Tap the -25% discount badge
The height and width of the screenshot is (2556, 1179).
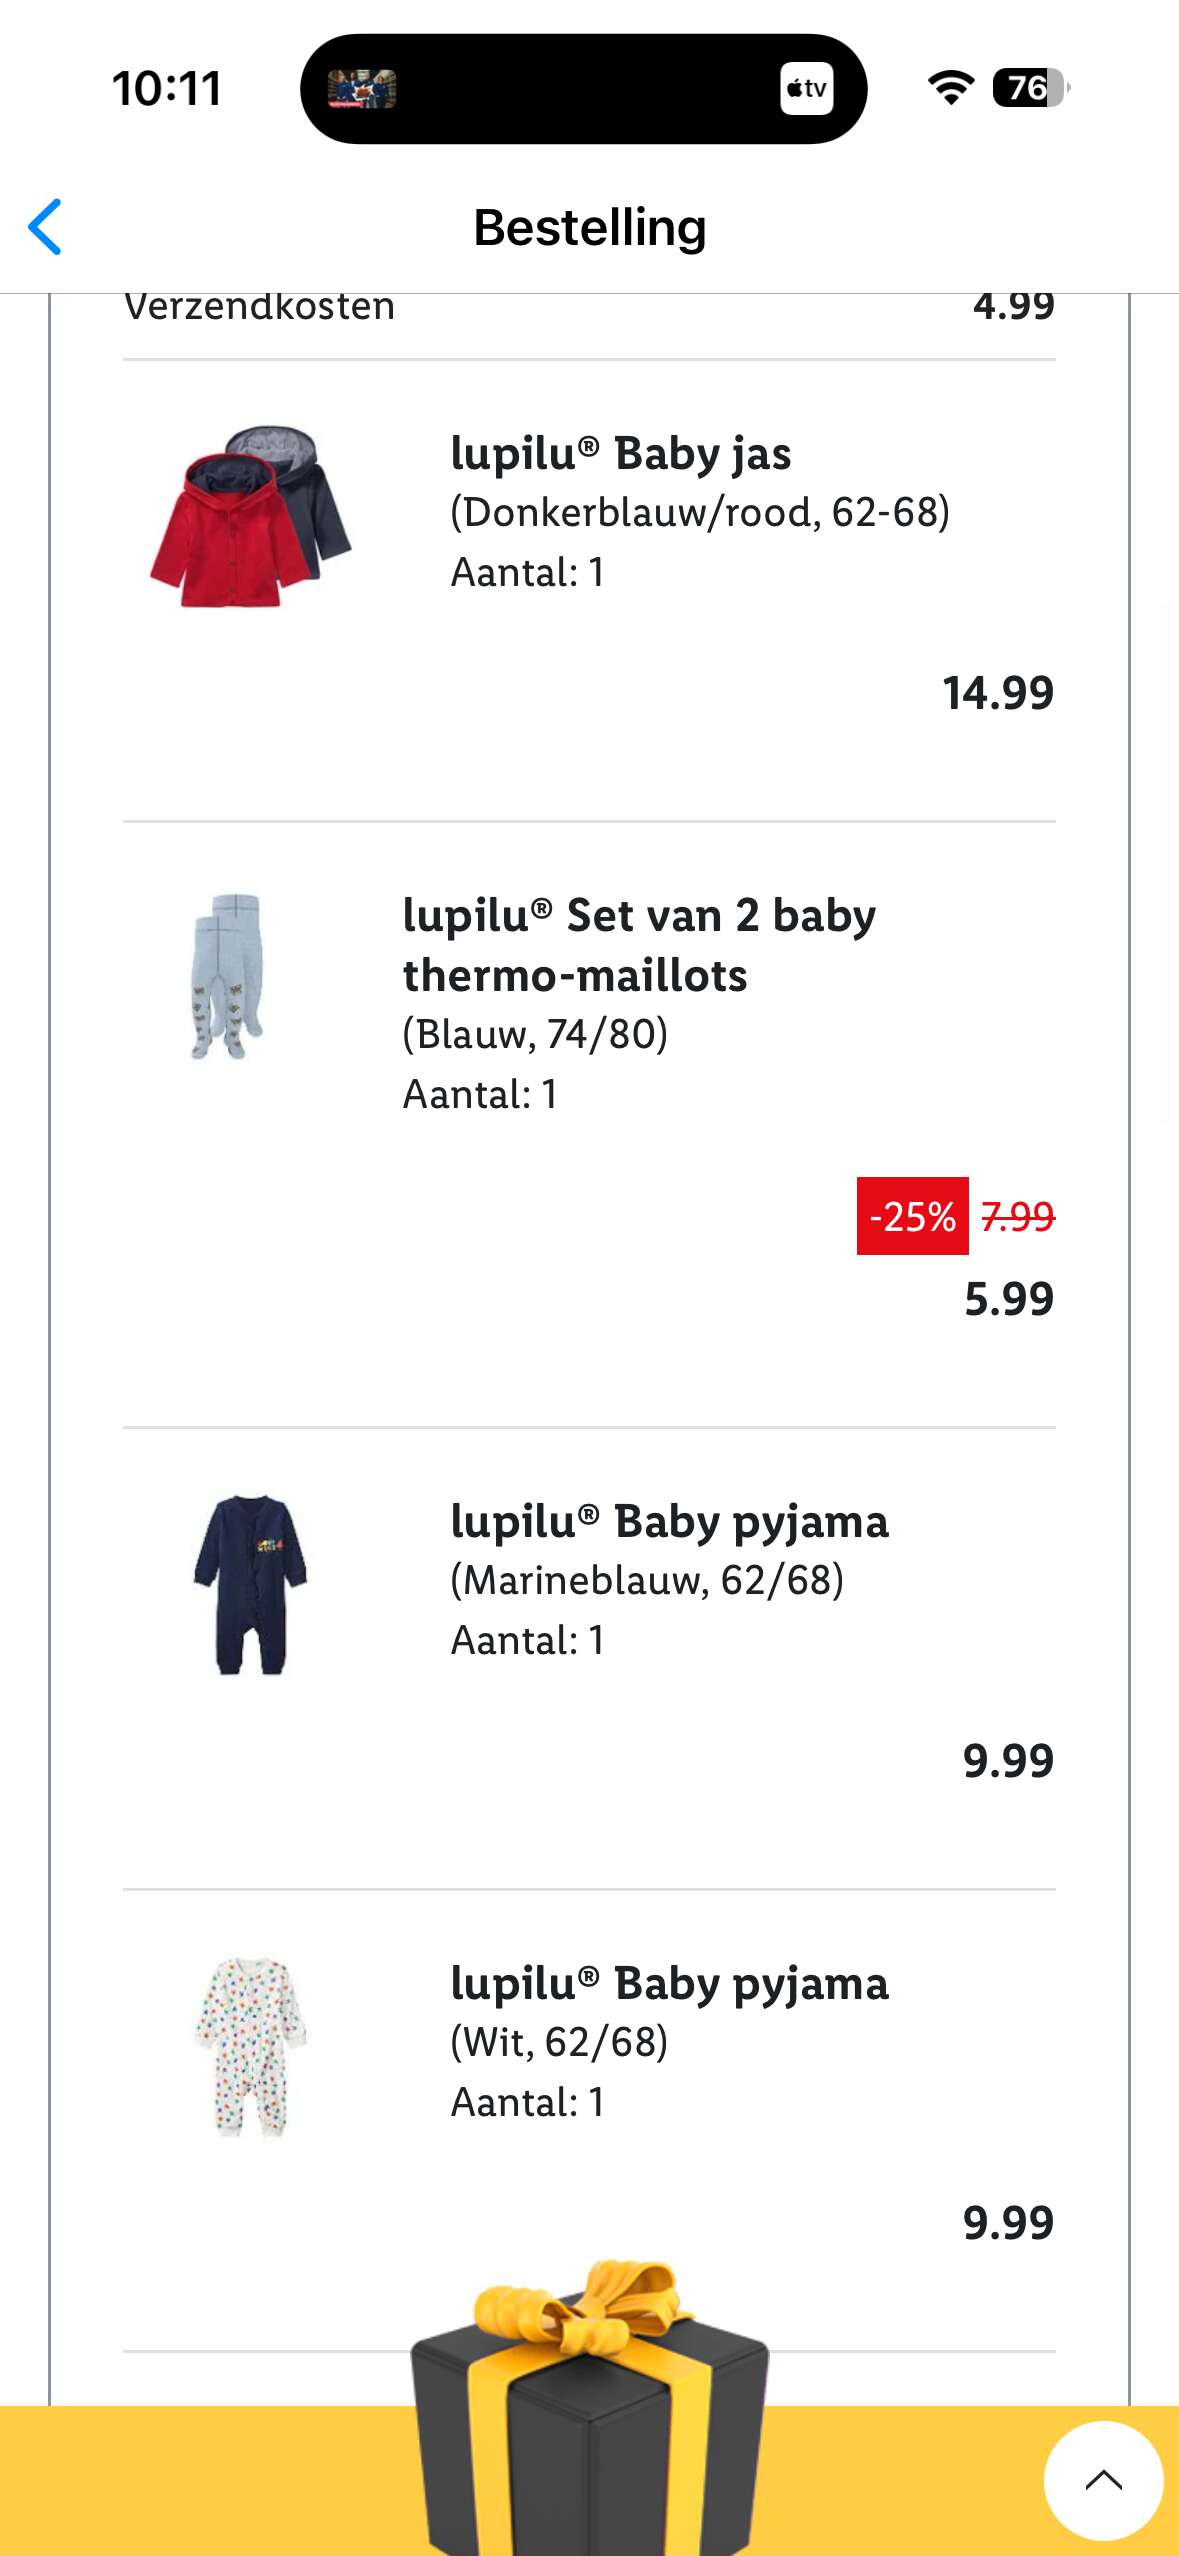tap(912, 1216)
